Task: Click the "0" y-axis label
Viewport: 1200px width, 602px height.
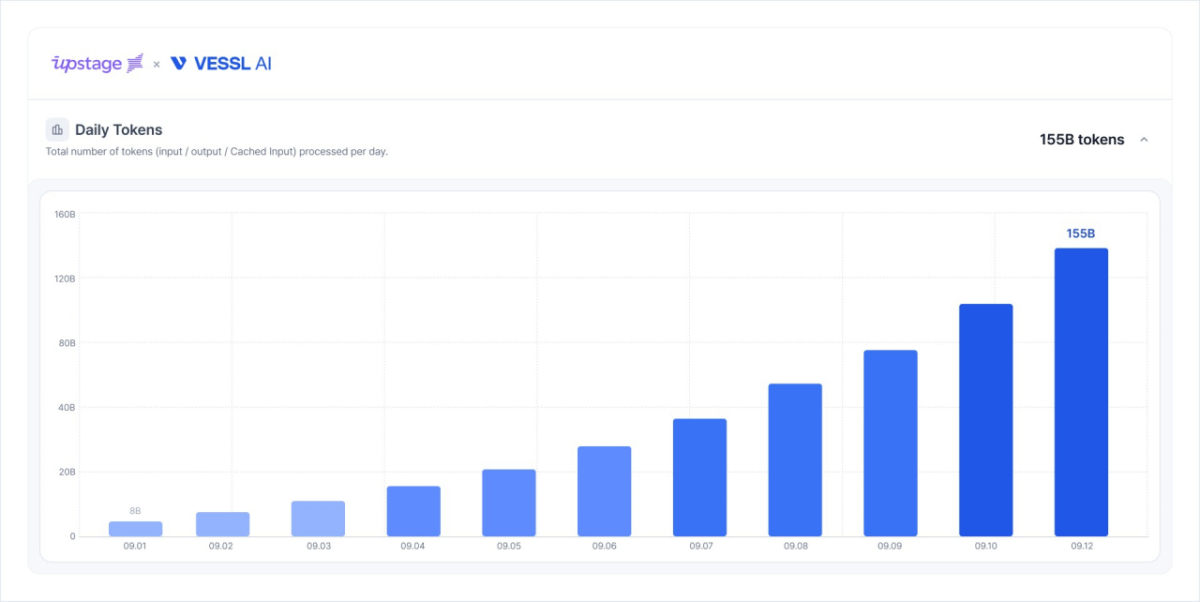Action: coord(73,537)
